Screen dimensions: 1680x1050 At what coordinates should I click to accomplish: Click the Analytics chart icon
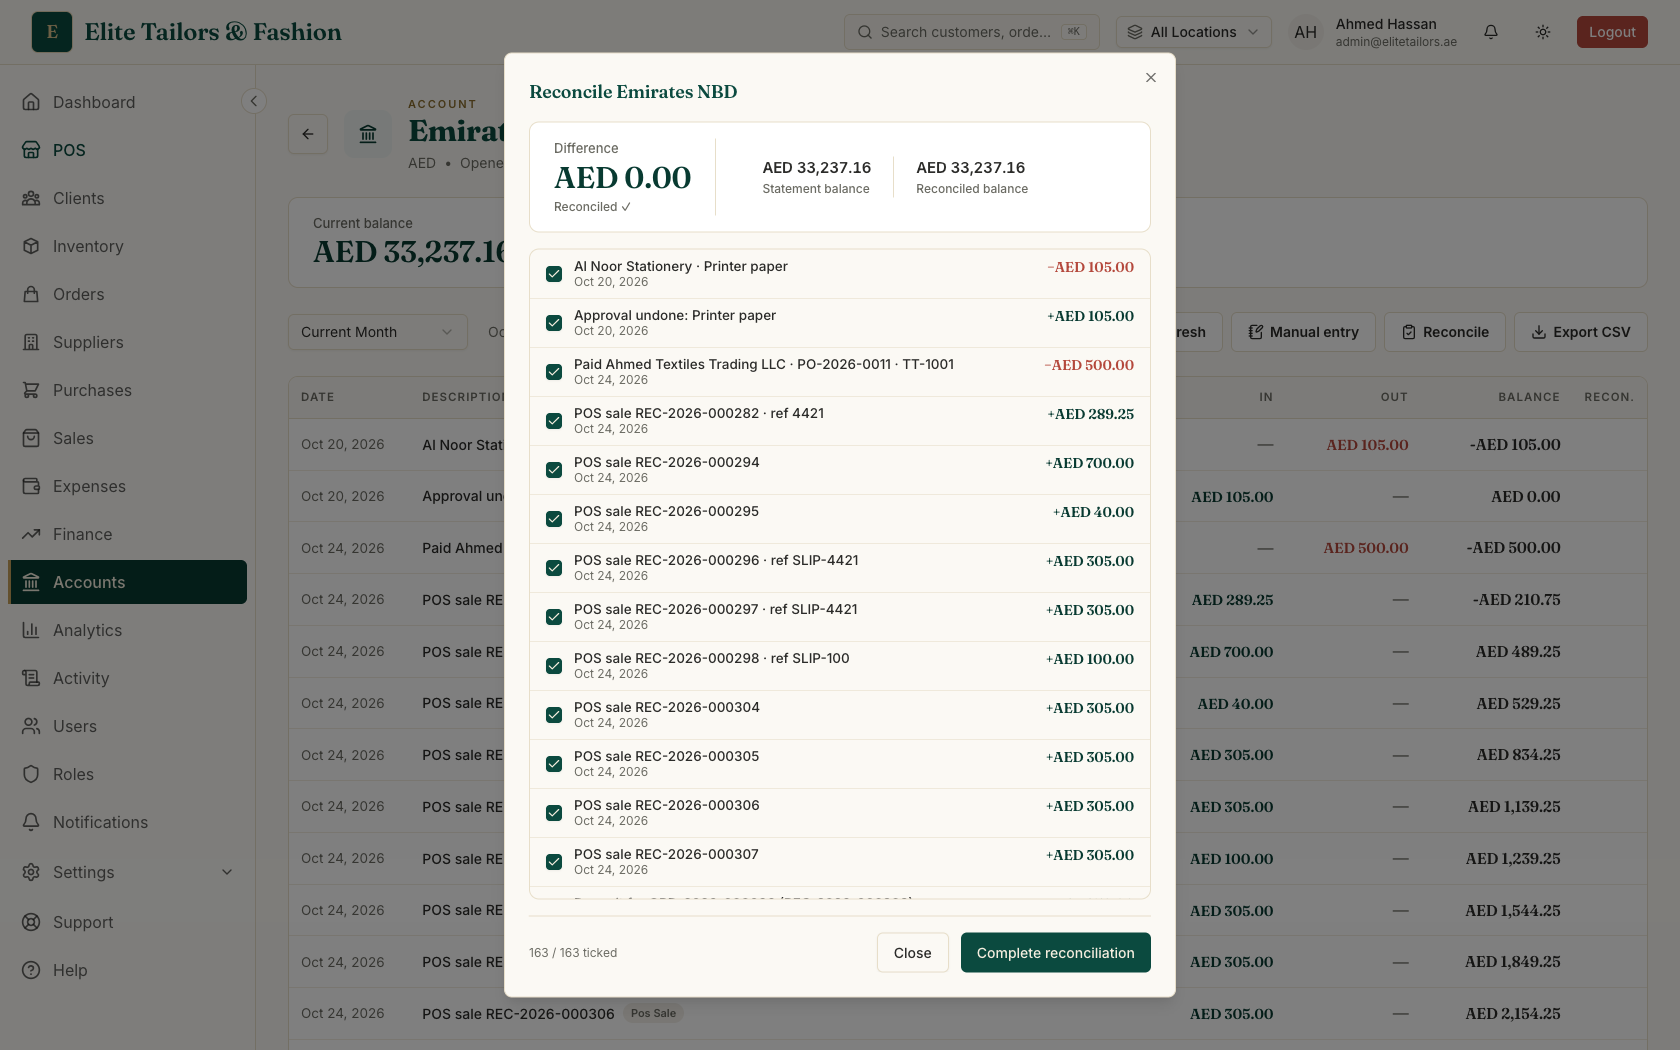pyautogui.click(x=31, y=630)
